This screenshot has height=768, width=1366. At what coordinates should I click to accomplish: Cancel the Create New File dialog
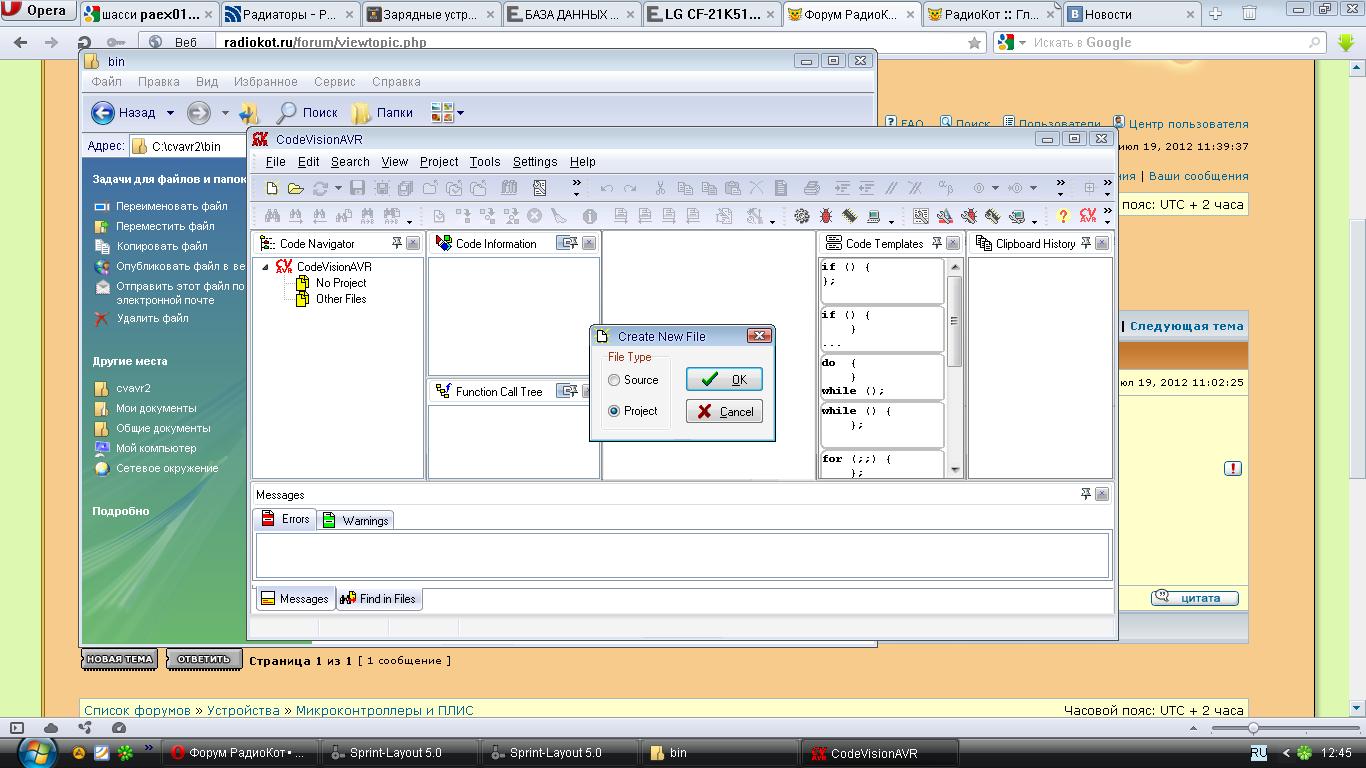pos(724,411)
